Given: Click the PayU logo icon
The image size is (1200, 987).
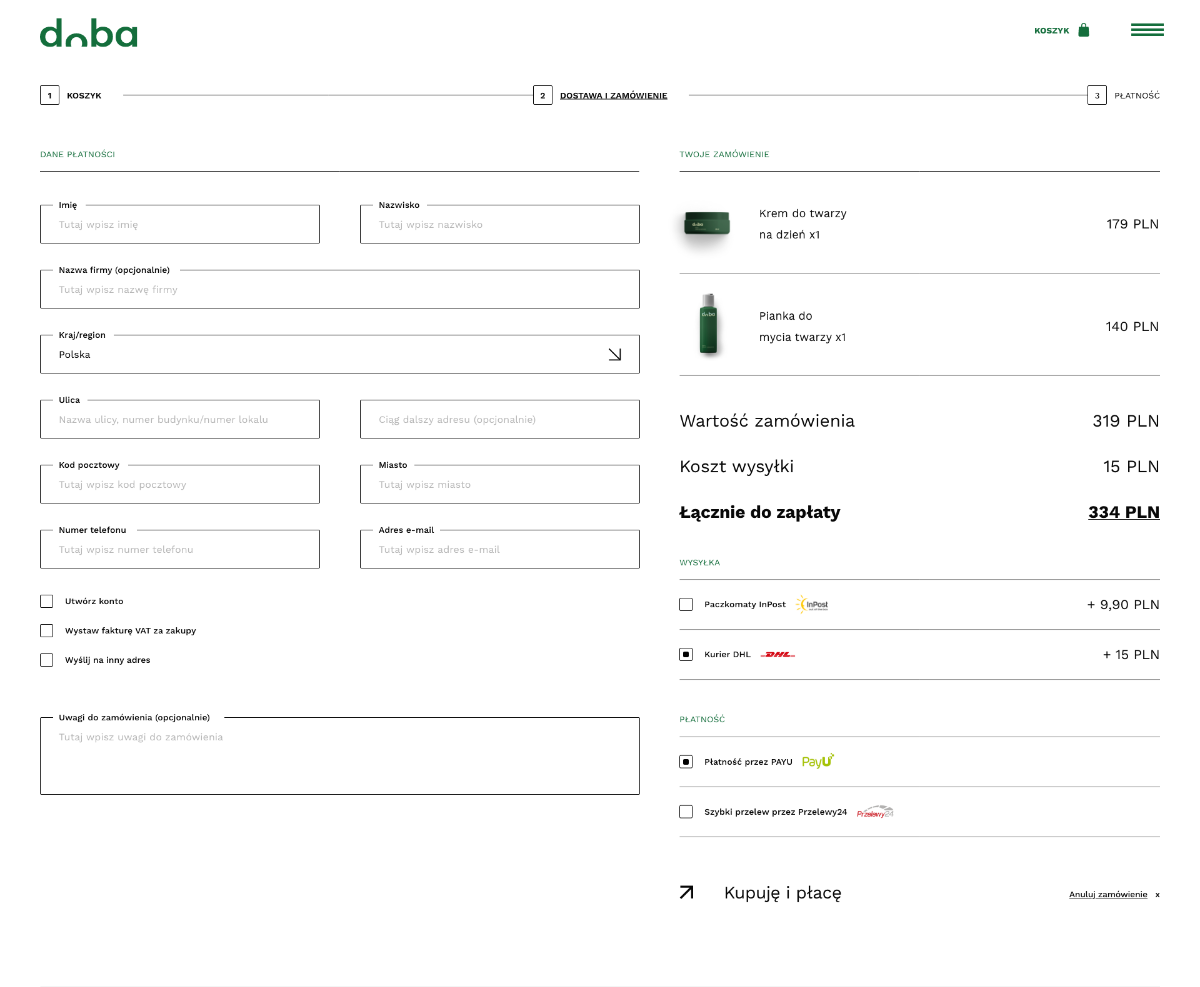Looking at the screenshot, I should coord(818,761).
